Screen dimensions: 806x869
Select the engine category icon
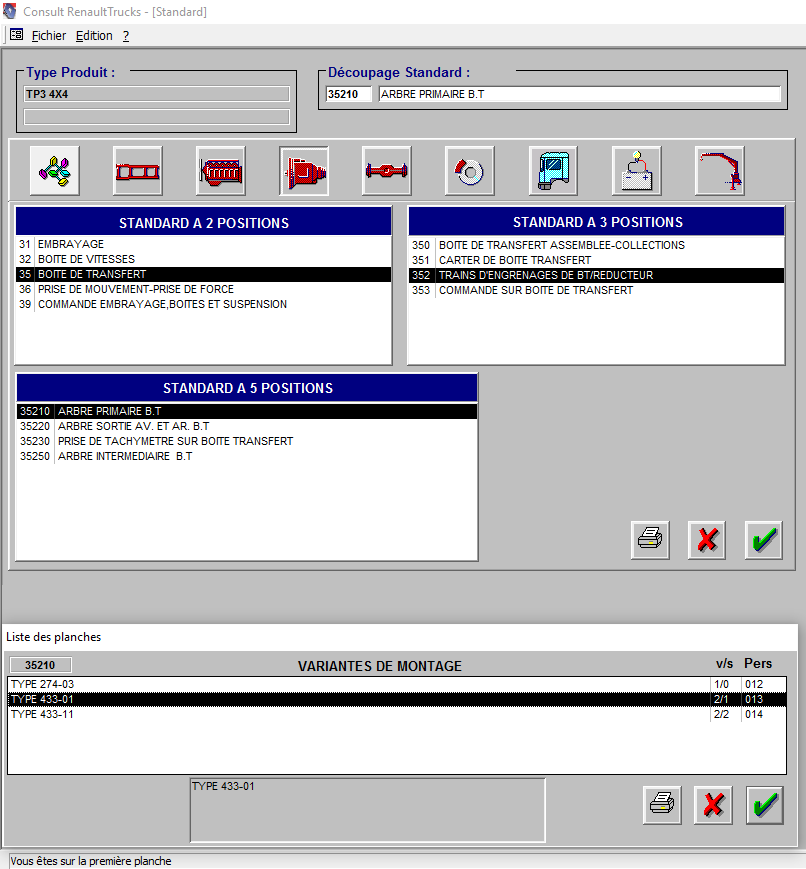click(221, 171)
